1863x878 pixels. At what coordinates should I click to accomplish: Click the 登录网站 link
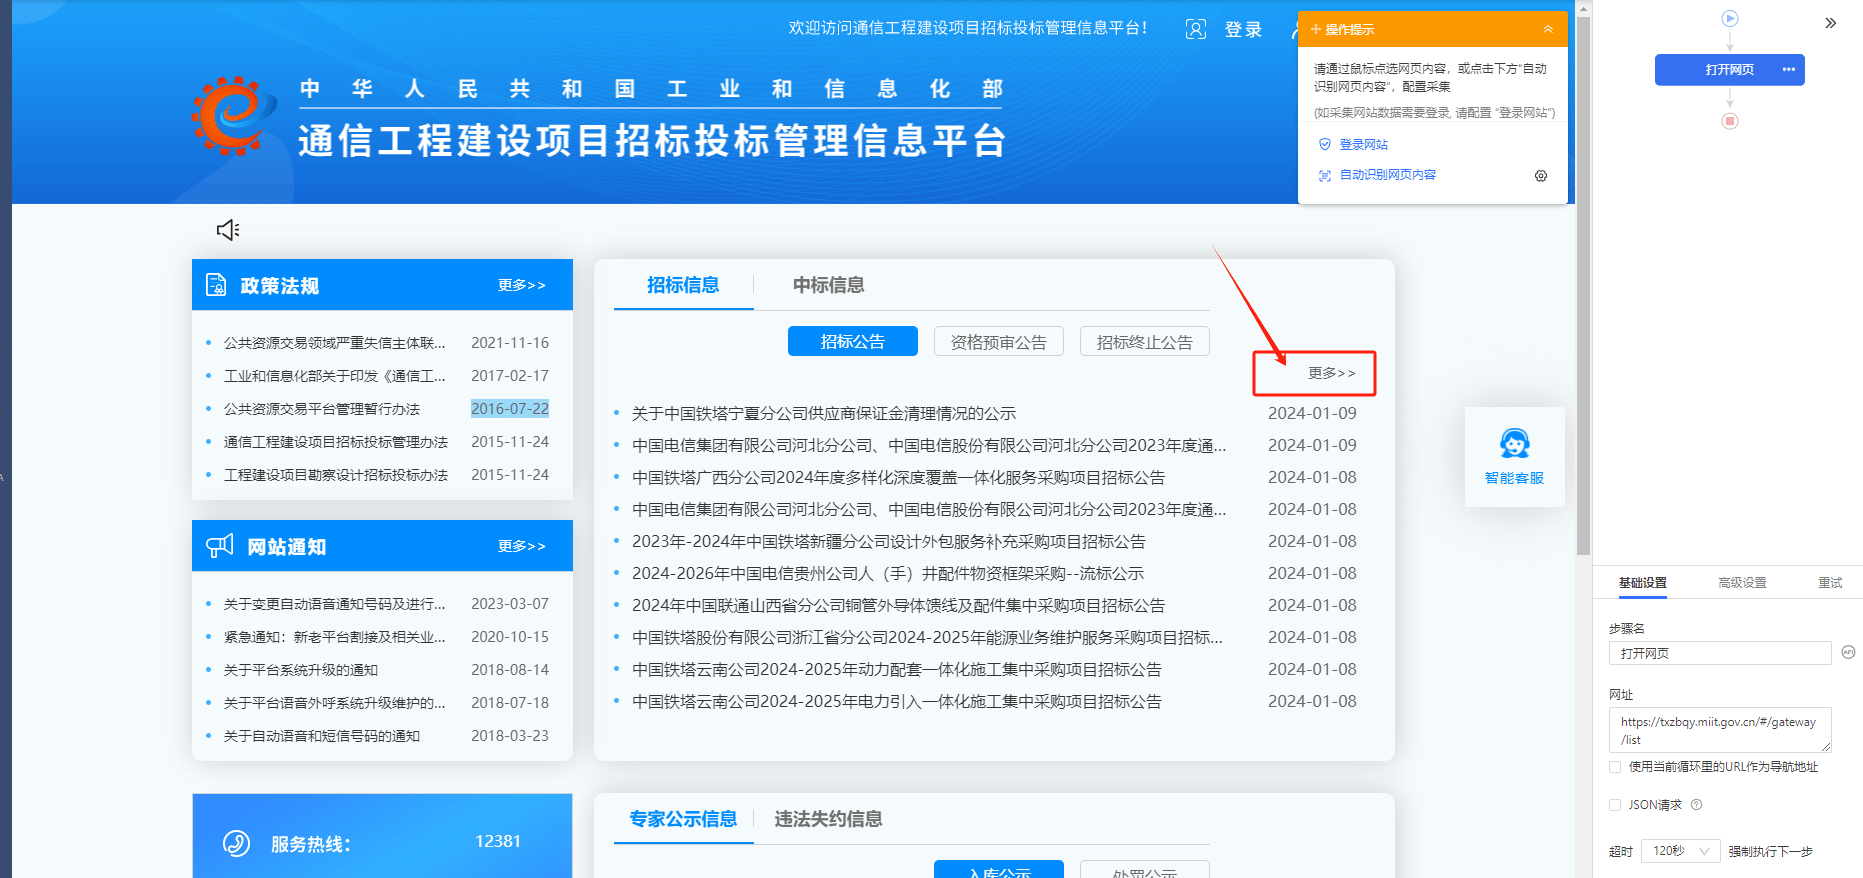pos(1364,144)
